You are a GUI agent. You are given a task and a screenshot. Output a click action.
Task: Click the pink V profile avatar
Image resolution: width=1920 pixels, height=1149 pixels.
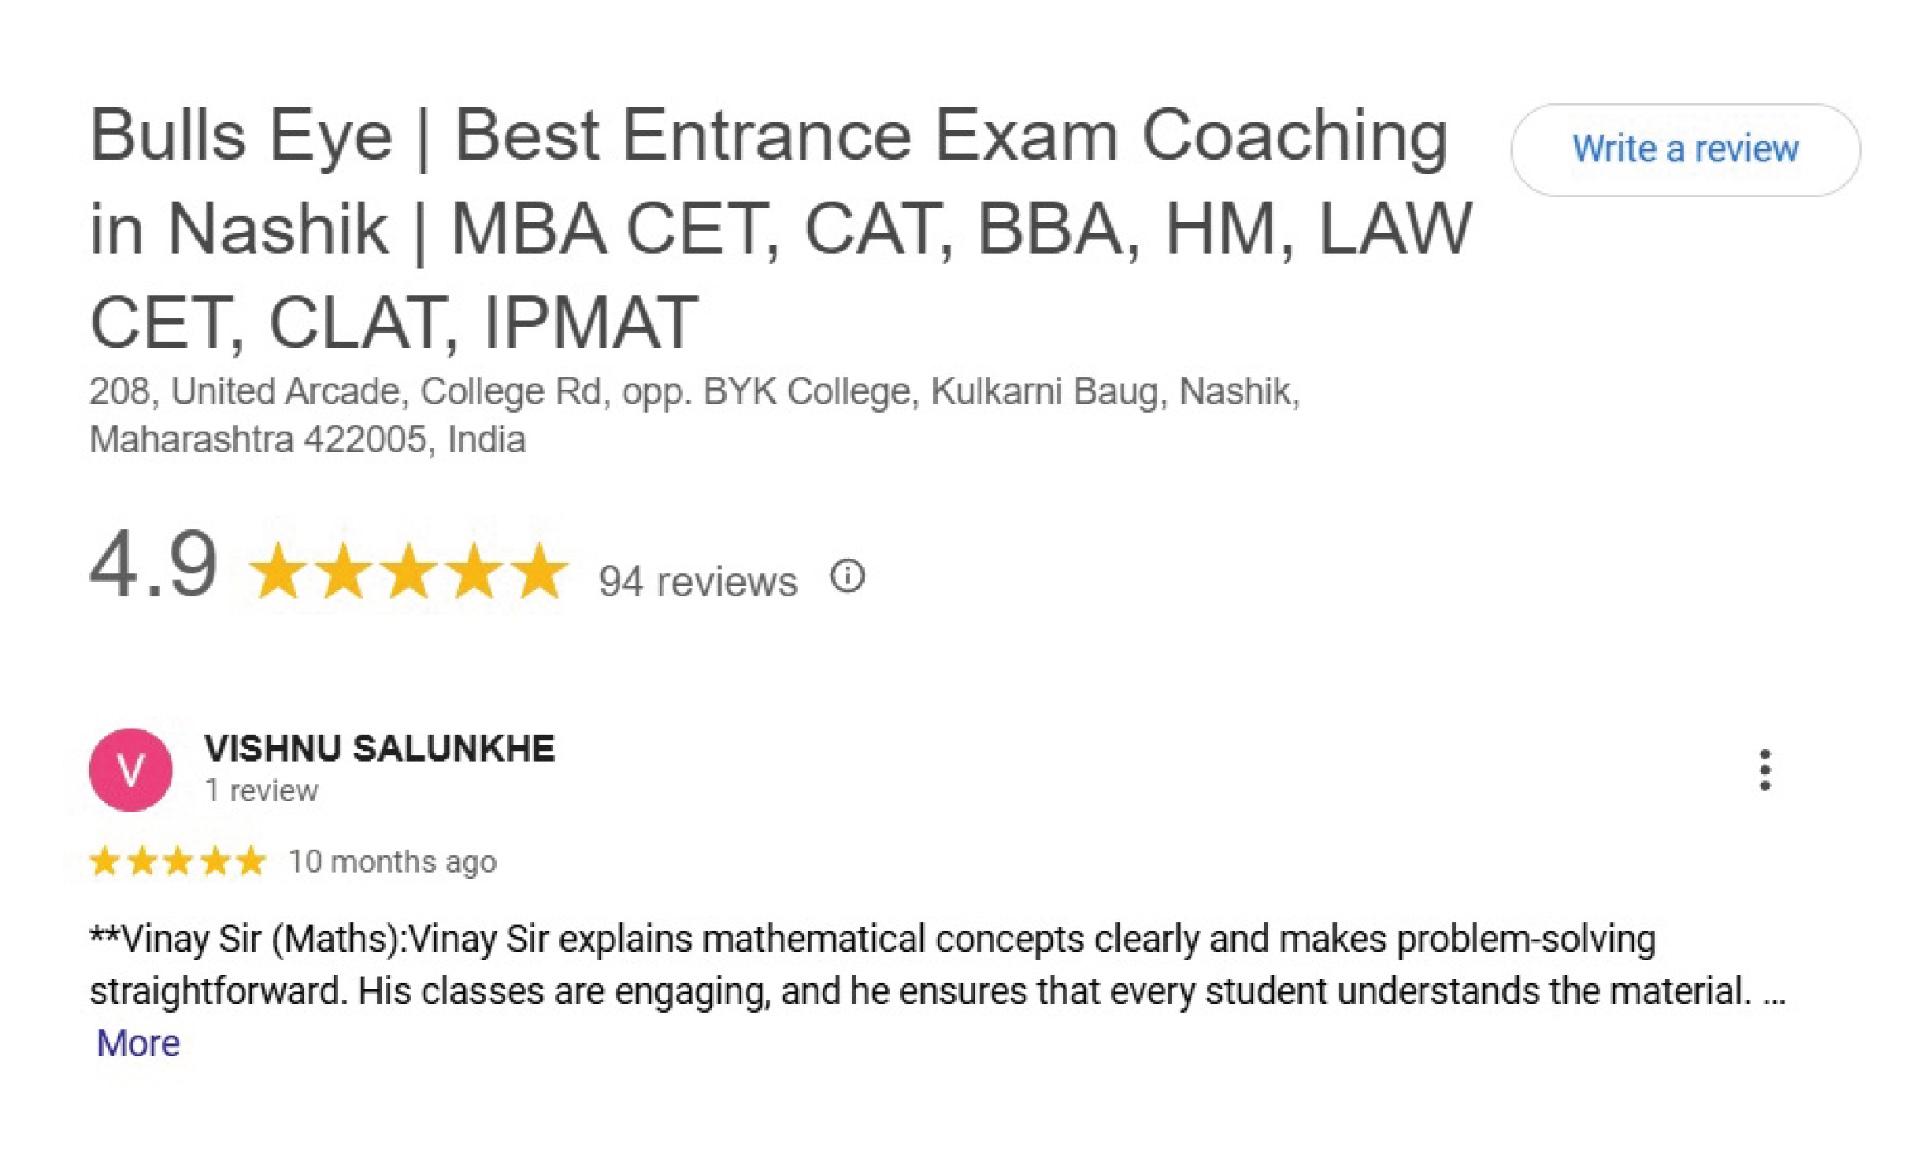131,770
